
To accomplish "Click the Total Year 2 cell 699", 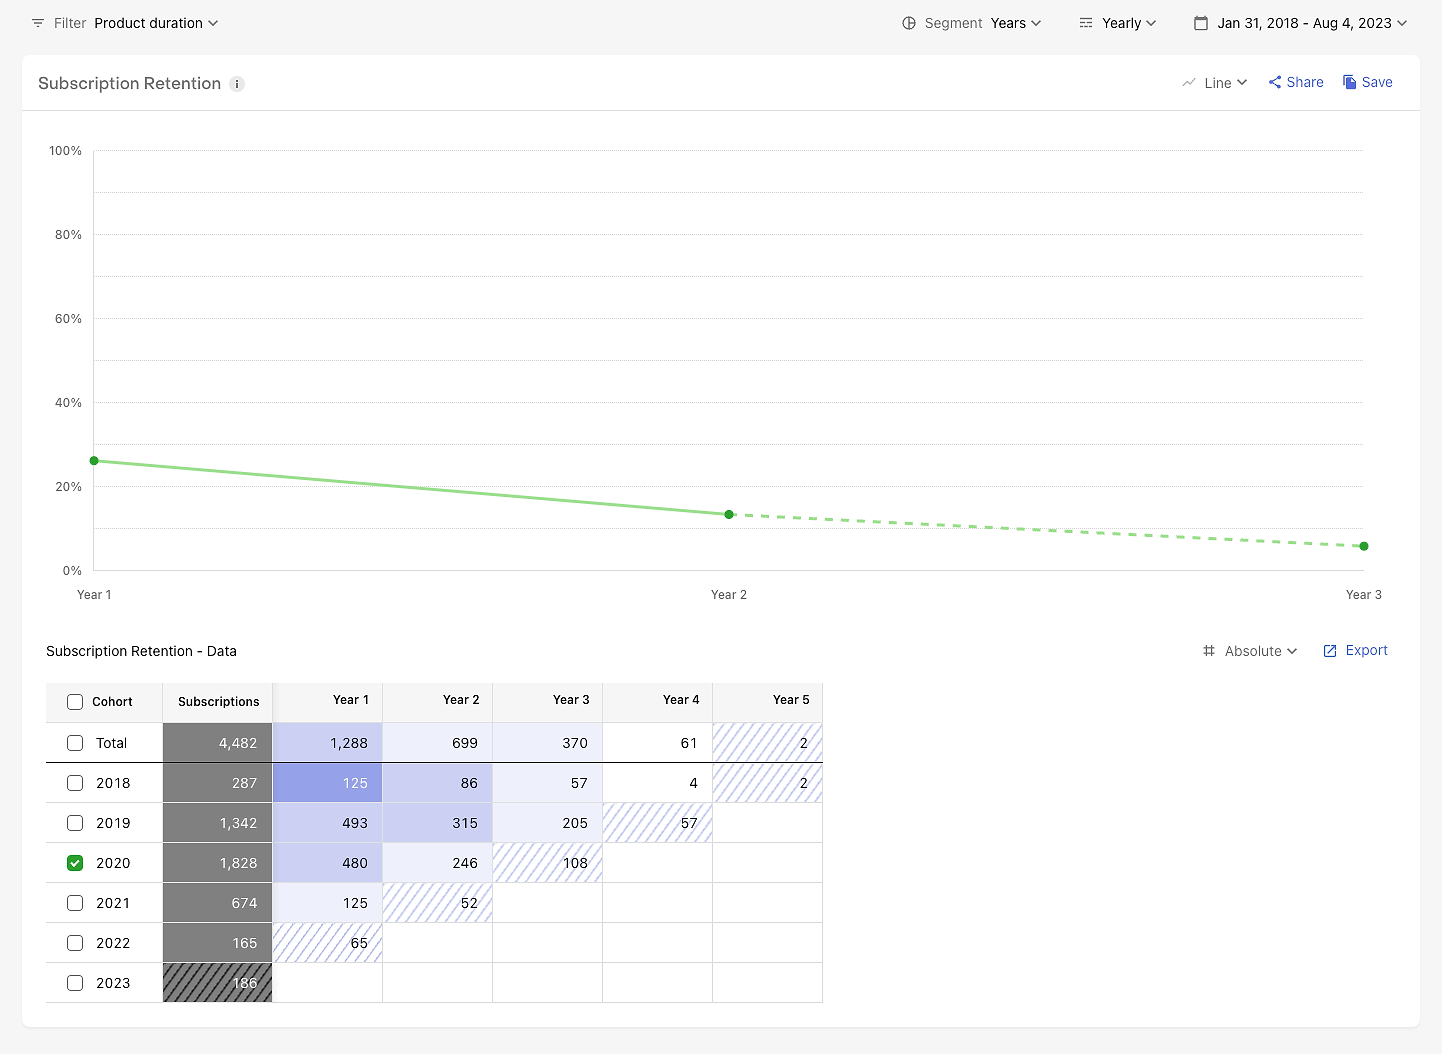I will tap(438, 743).
